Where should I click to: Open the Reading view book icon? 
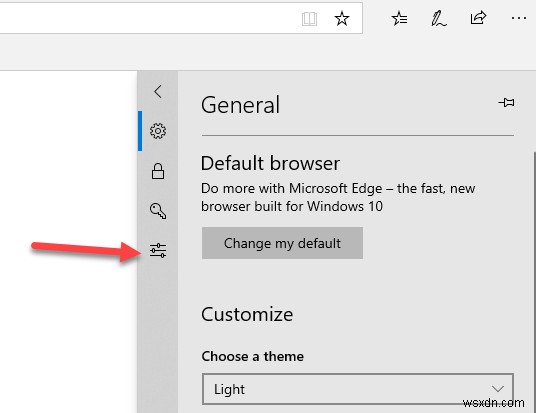(309, 19)
